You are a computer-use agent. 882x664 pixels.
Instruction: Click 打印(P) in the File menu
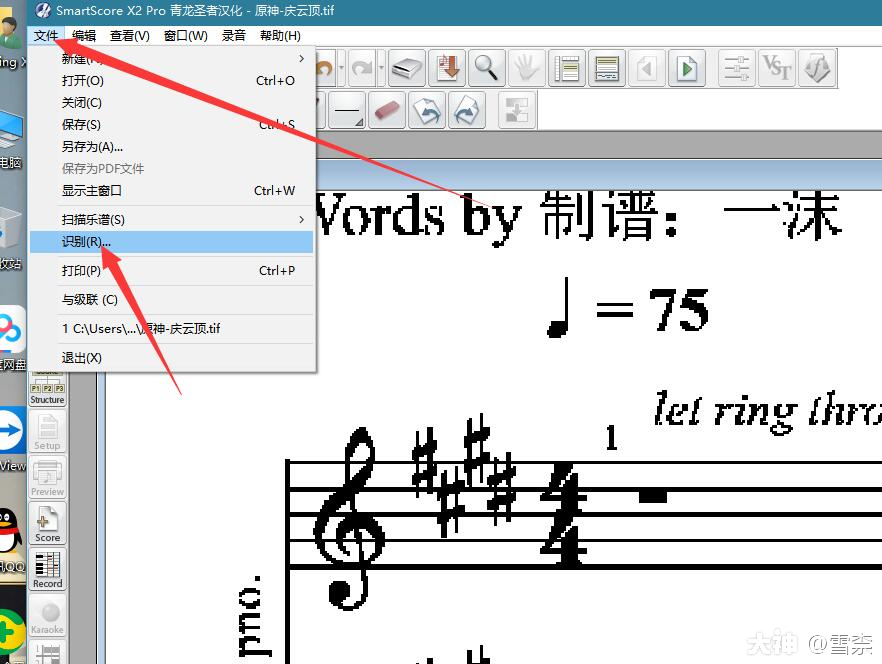click(x=81, y=271)
